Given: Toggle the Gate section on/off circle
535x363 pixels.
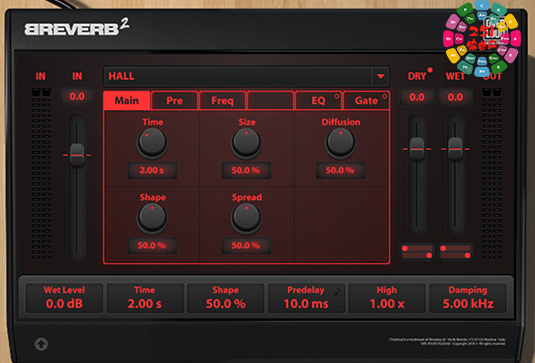Looking at the screenshot, I should pos(385,96).
